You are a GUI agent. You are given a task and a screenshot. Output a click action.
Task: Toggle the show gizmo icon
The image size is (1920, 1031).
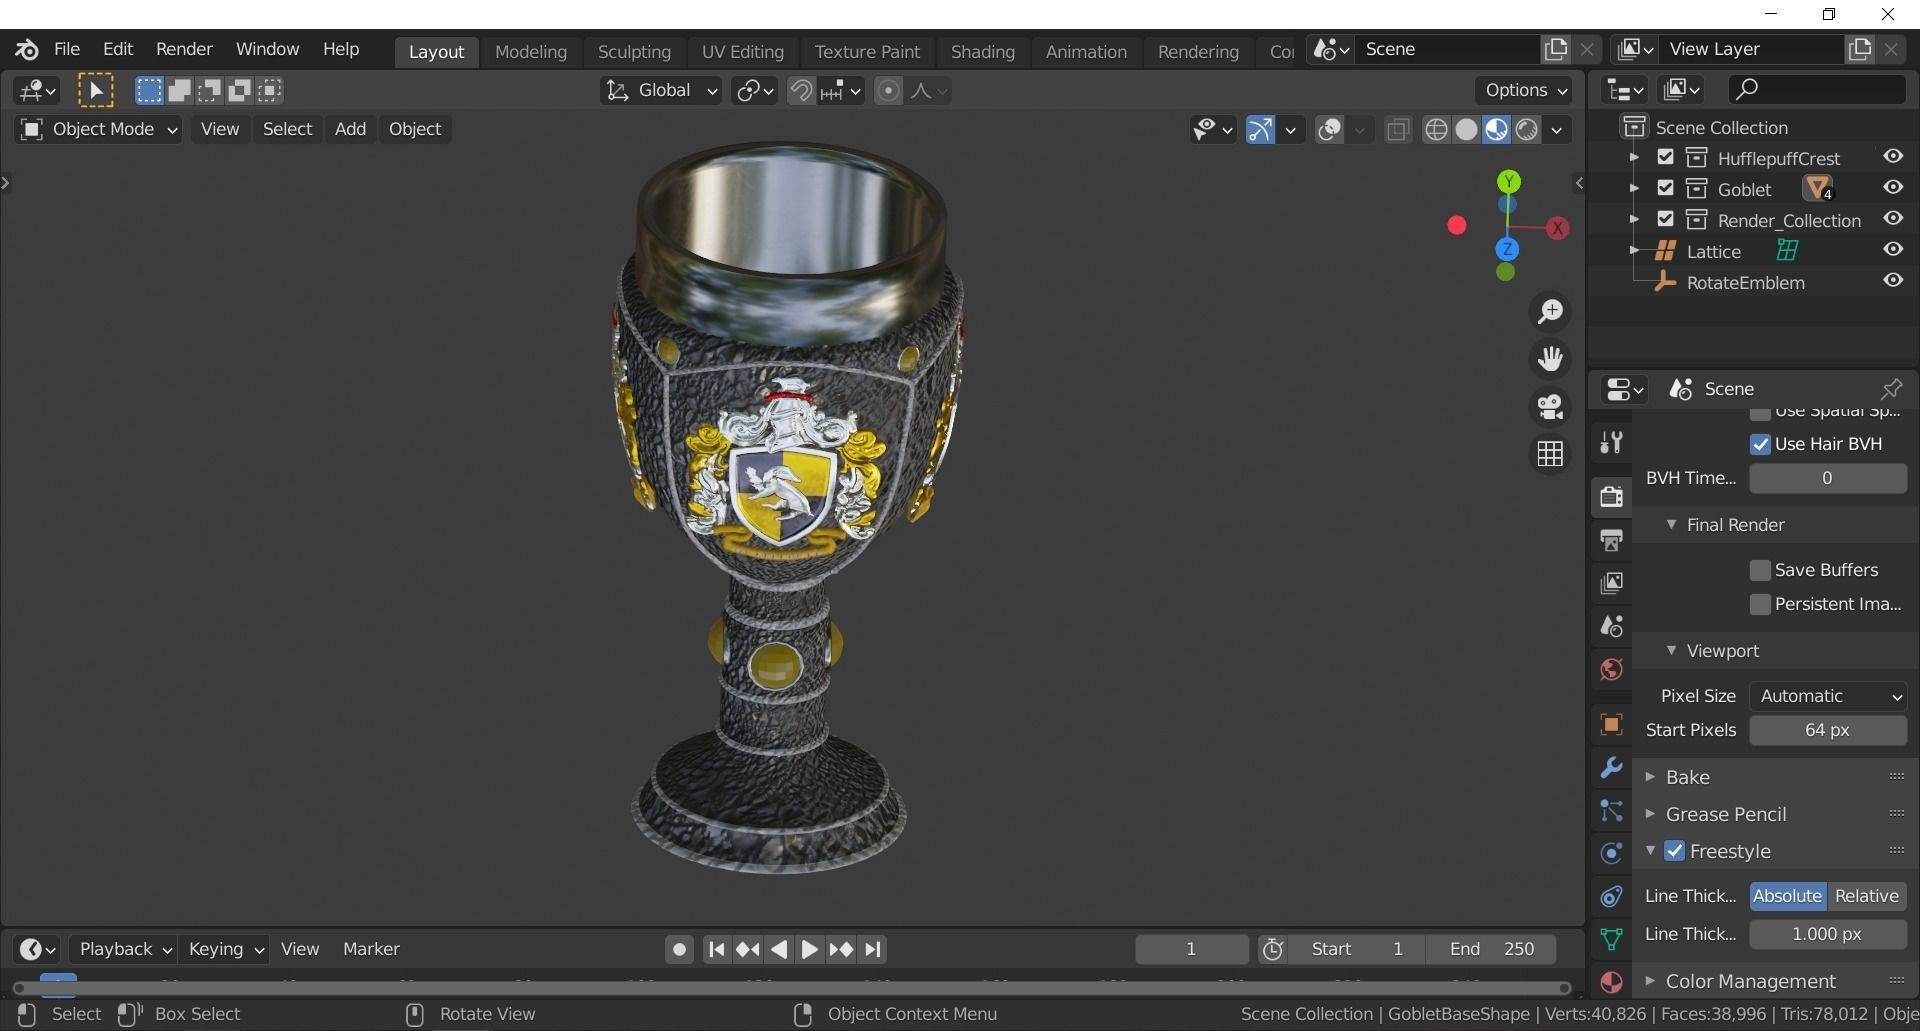1260,130
